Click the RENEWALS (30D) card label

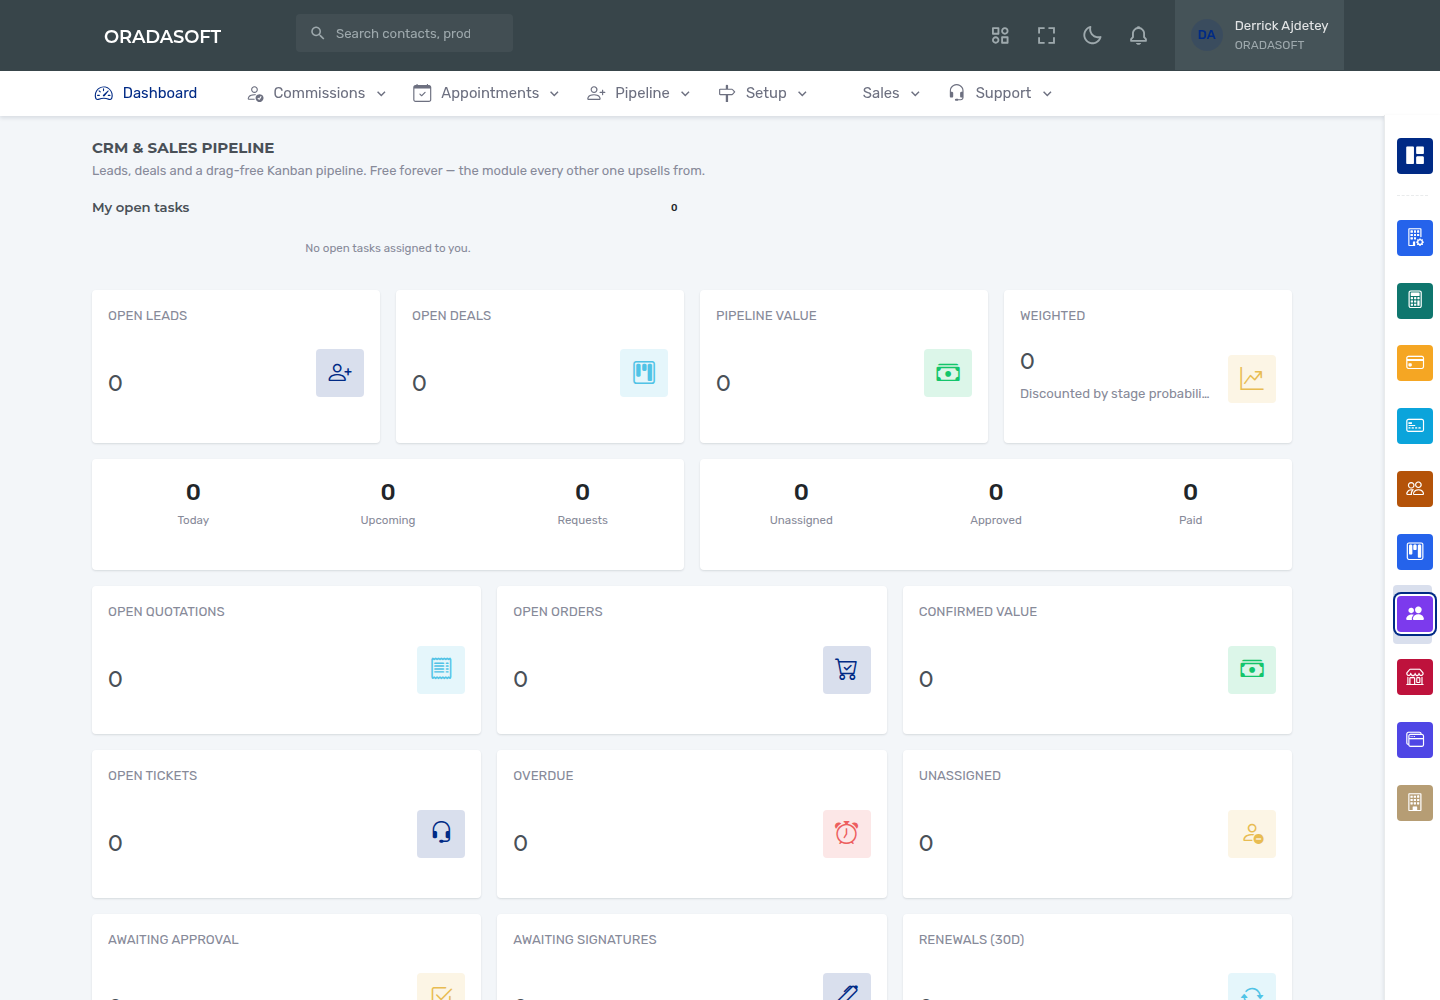tap(972, 940)
